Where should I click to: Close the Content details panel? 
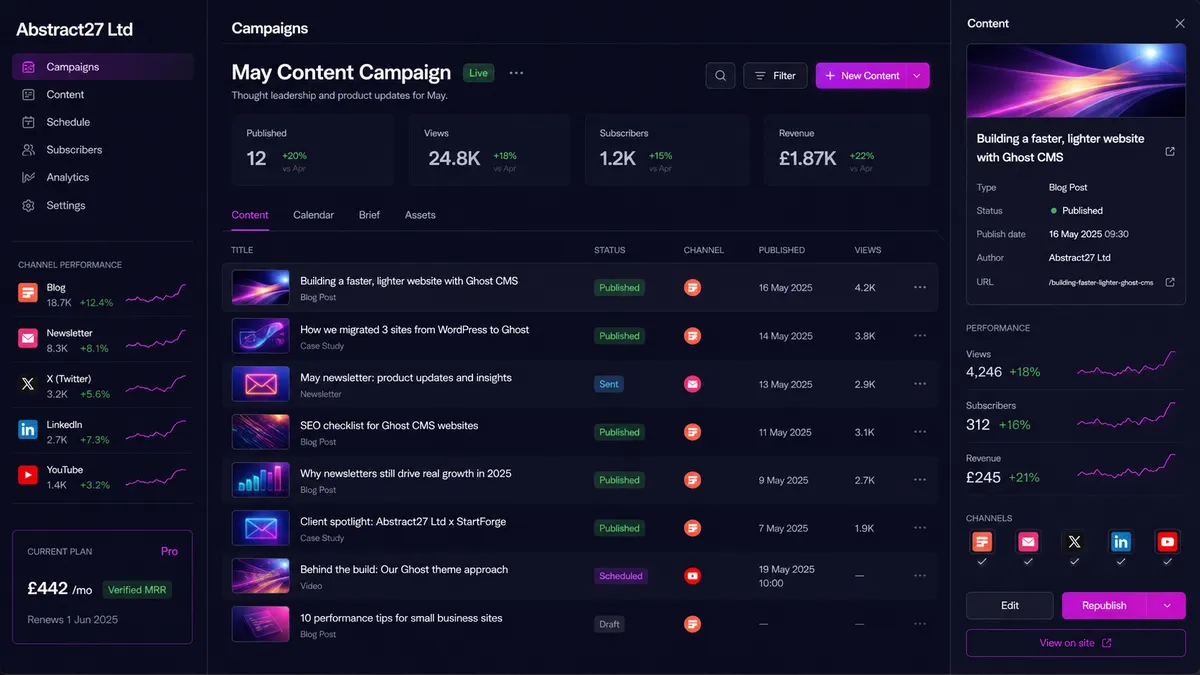tap(1180, 23)
